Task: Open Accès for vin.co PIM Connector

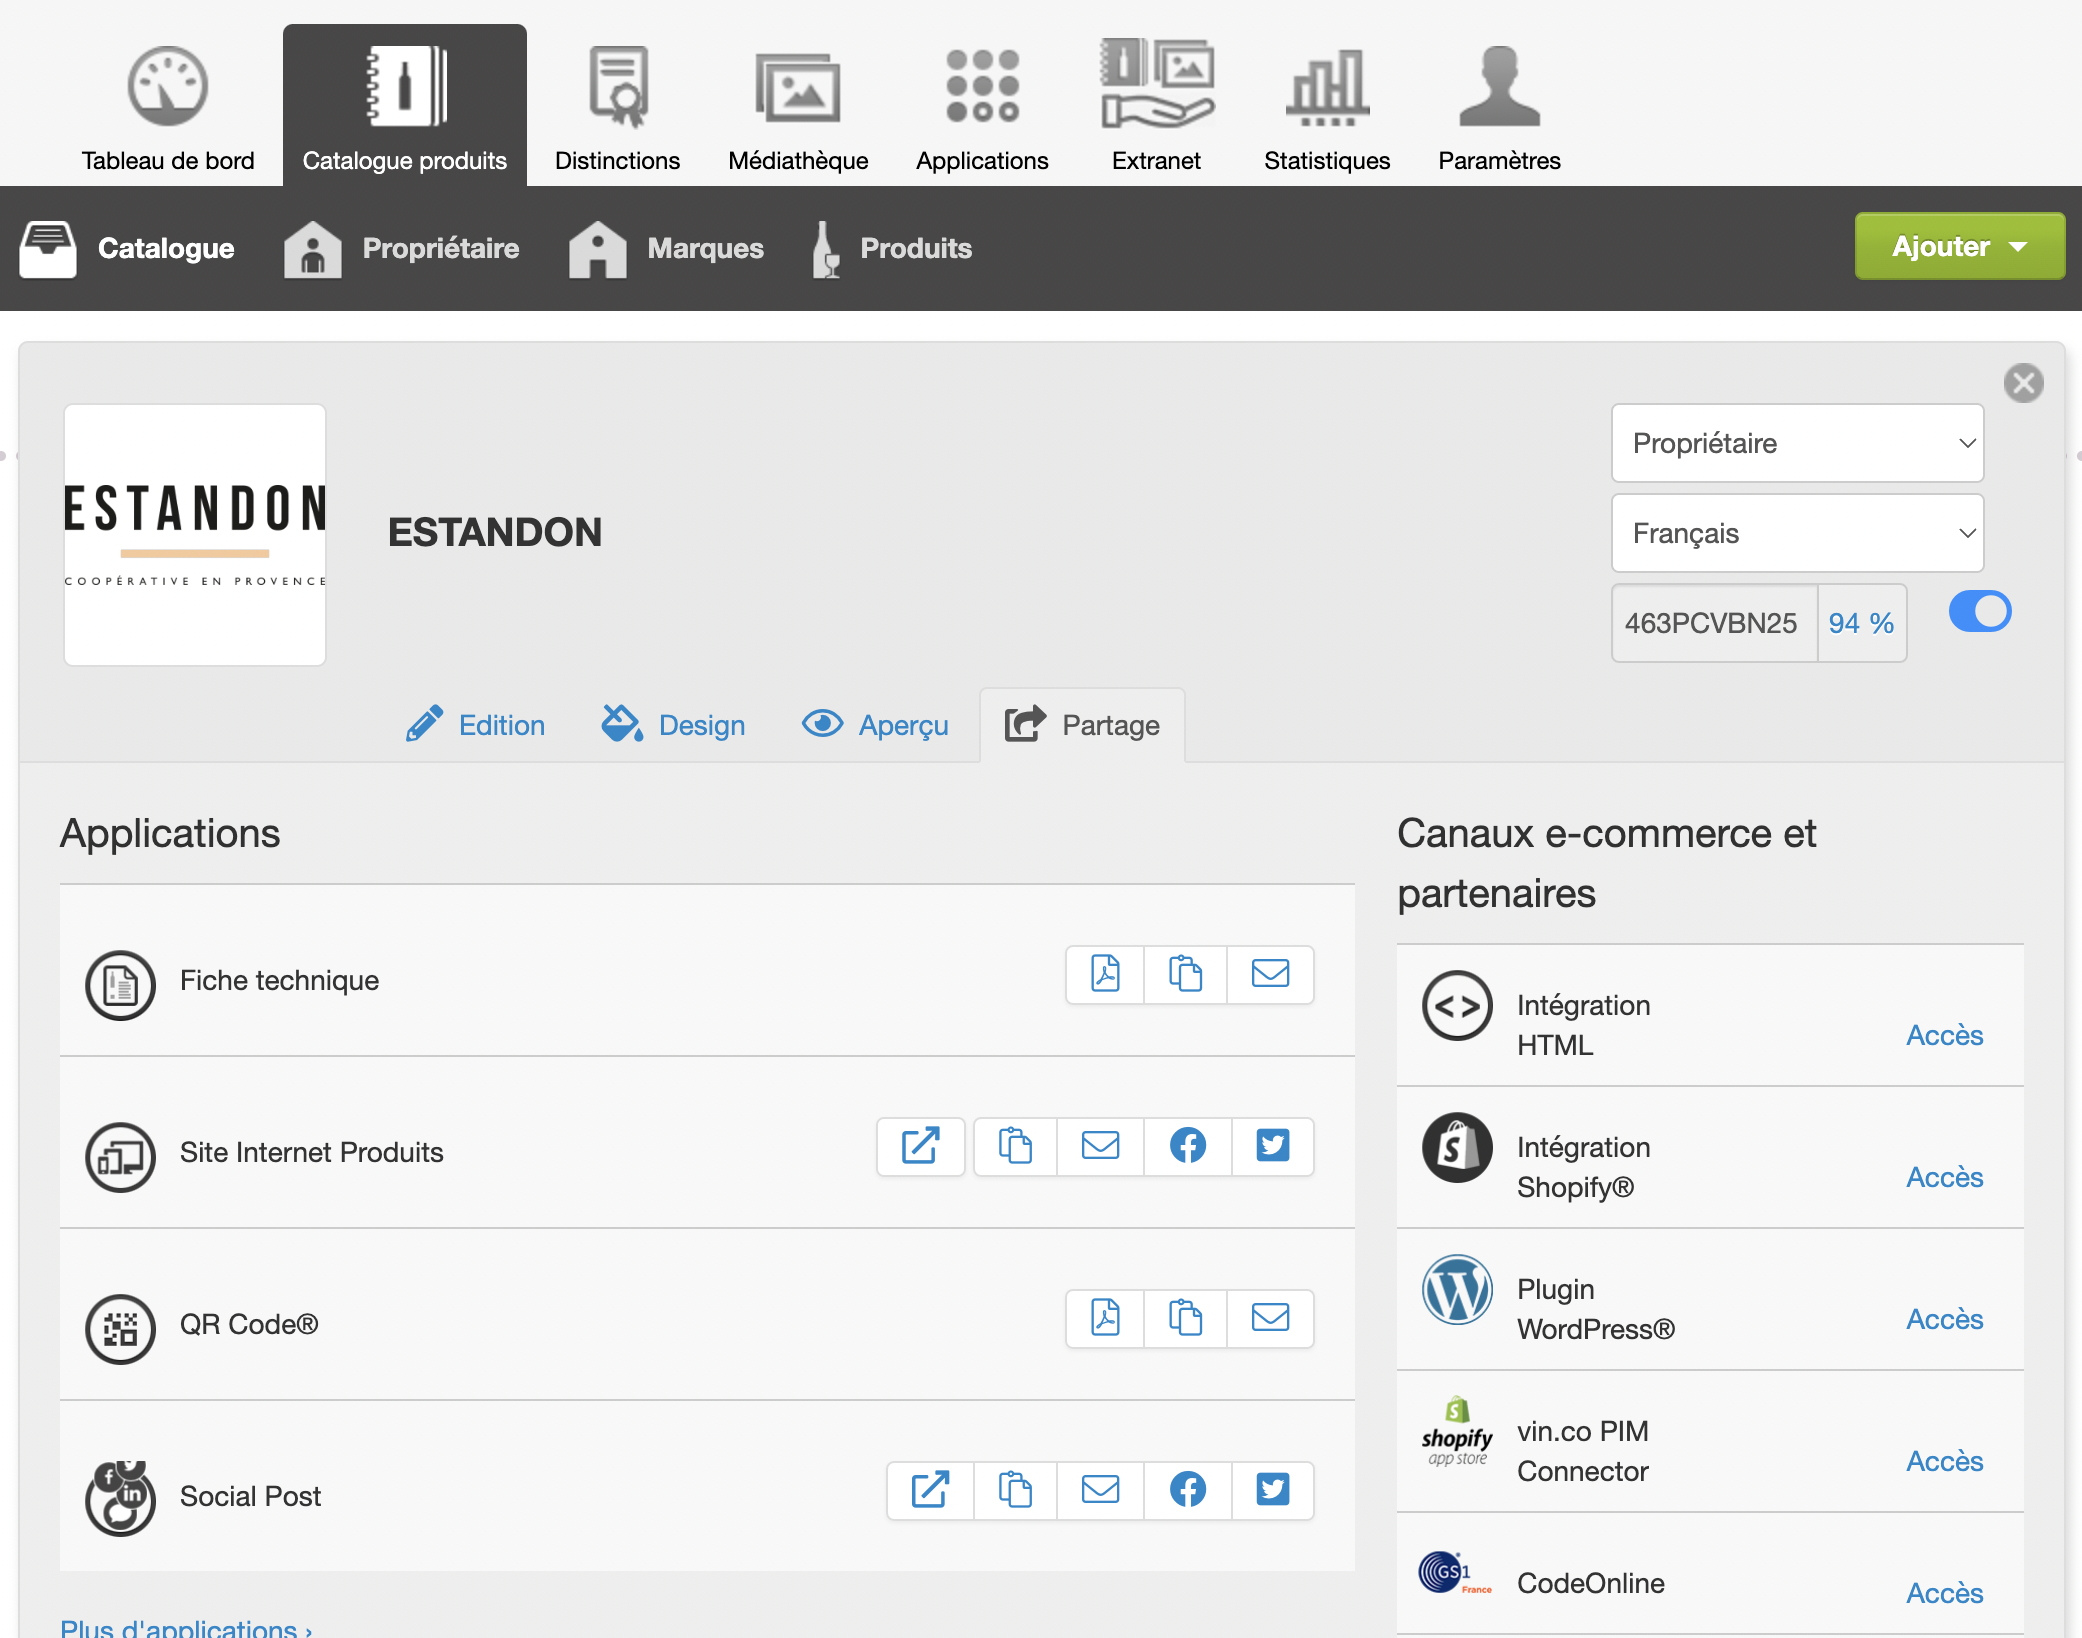Action: click(1944, 1461)
